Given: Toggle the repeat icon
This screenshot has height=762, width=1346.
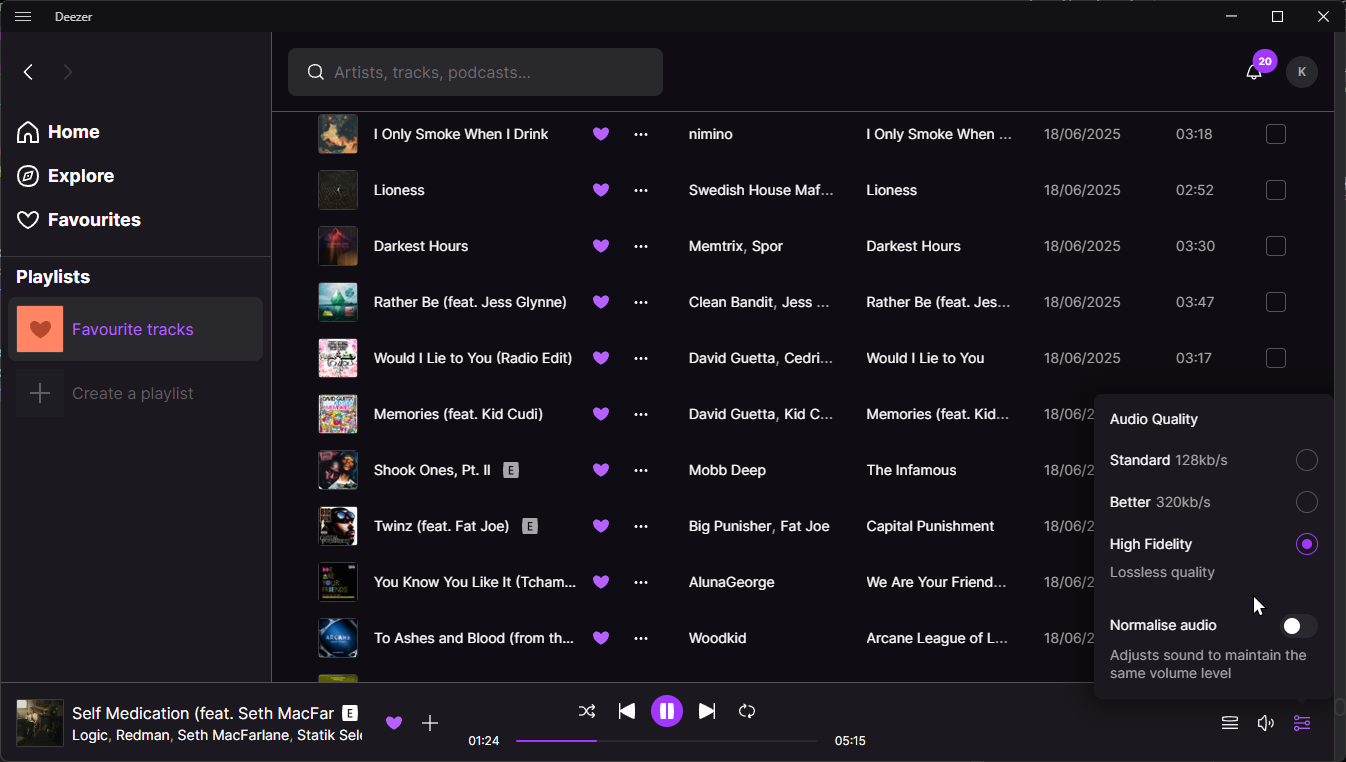Looking at the screenshot, I should [747, 711].
